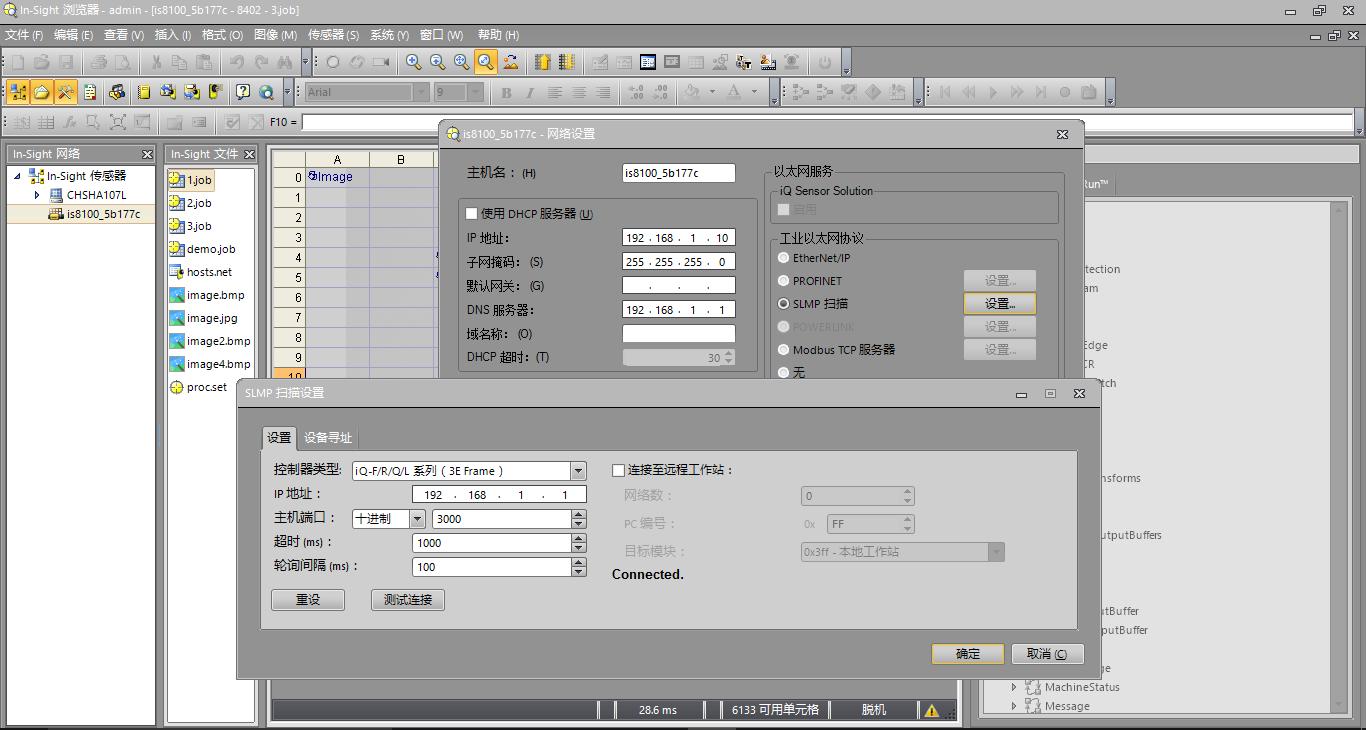The height and width of the screenshot is (730, 1366).
Task: Enable the 使用 DHCP 服务器 checkbox
Action: coord(472,214)
